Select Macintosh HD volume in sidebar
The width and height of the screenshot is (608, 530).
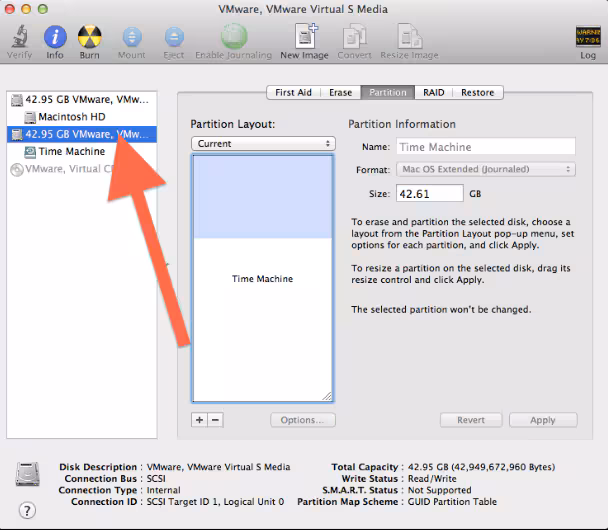[x=81, y=117]
